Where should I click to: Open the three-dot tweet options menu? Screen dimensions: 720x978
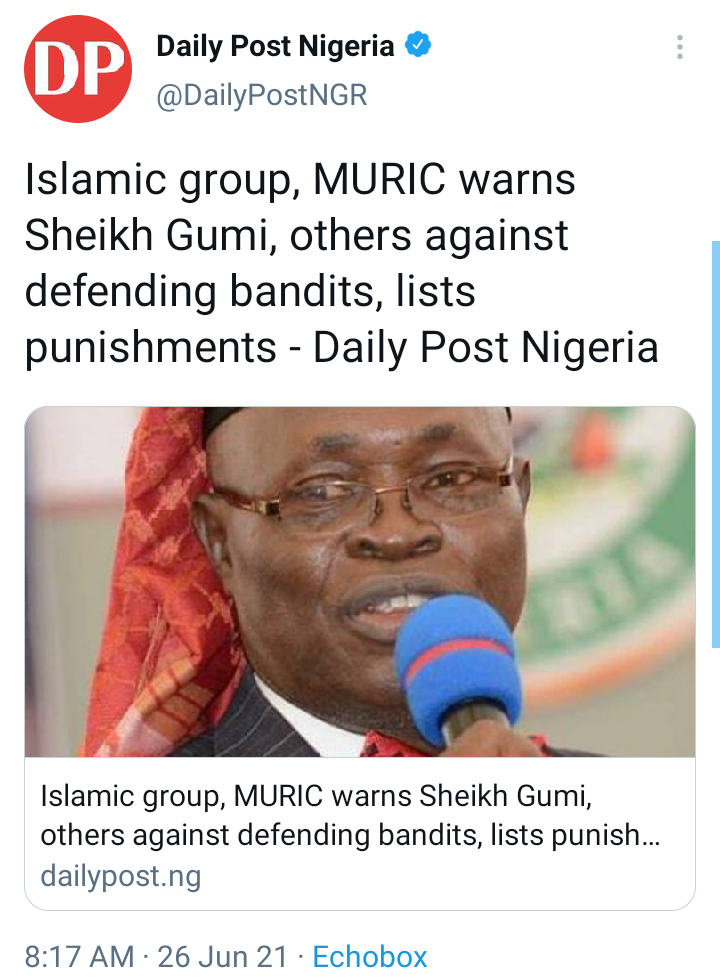(x=679, y=47)
